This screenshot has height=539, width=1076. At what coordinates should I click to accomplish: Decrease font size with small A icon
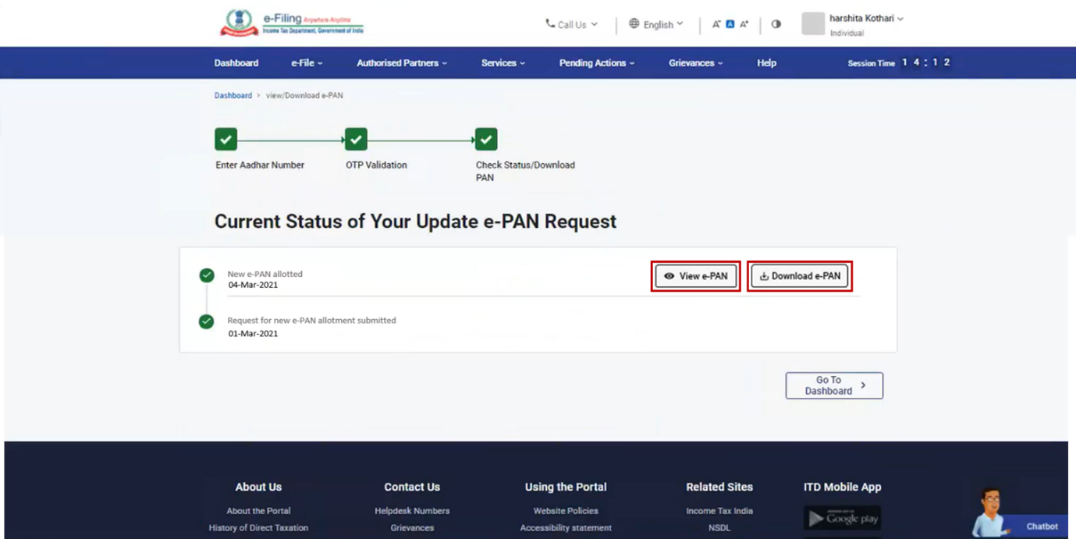(x=716, y=24)
